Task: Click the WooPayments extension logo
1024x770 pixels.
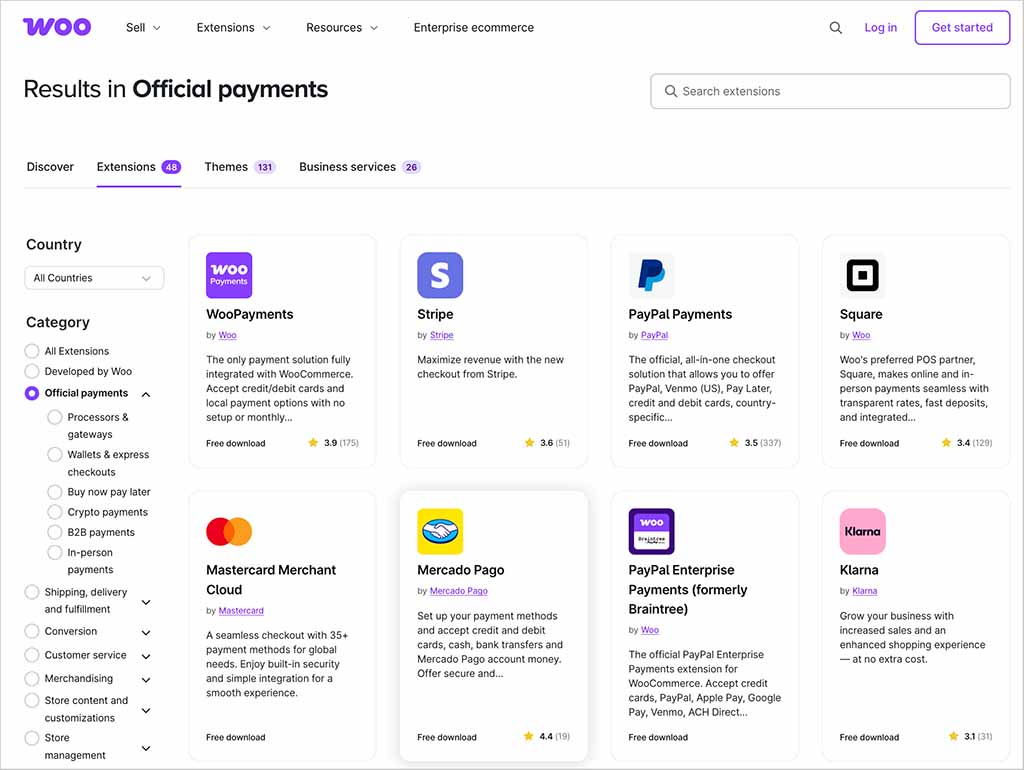Action: [x=229, y=275]
